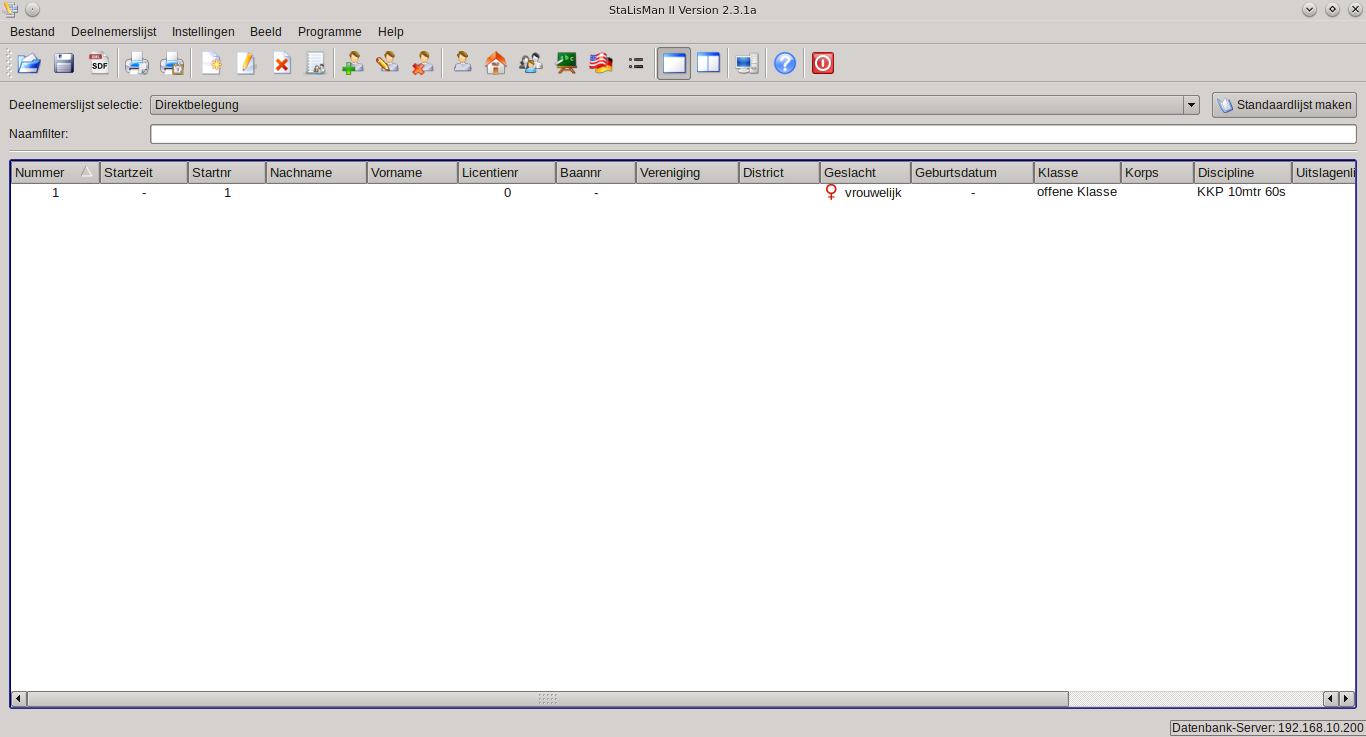Click the save floppy disk icon

(64, 64)
